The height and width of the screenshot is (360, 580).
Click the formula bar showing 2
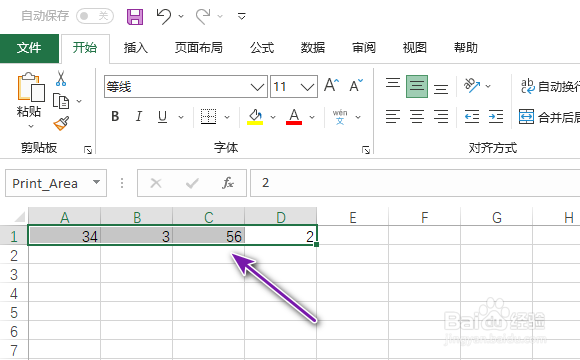[x=415, y=183]
